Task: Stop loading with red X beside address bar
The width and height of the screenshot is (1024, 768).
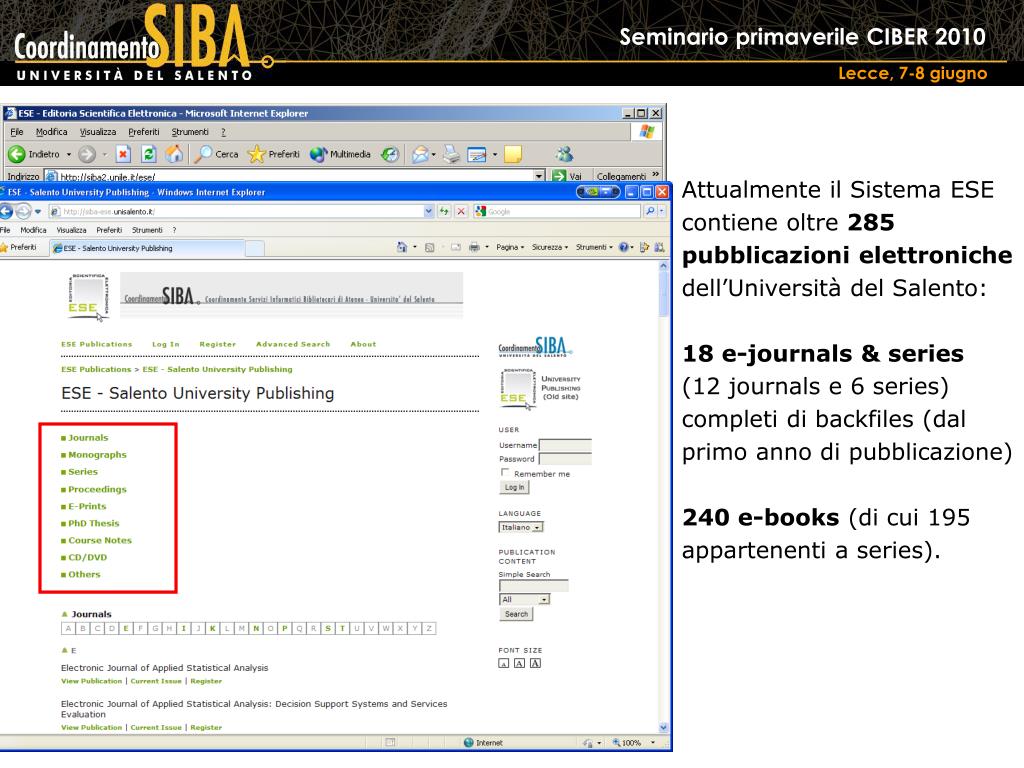Action: tap(461, 212)
